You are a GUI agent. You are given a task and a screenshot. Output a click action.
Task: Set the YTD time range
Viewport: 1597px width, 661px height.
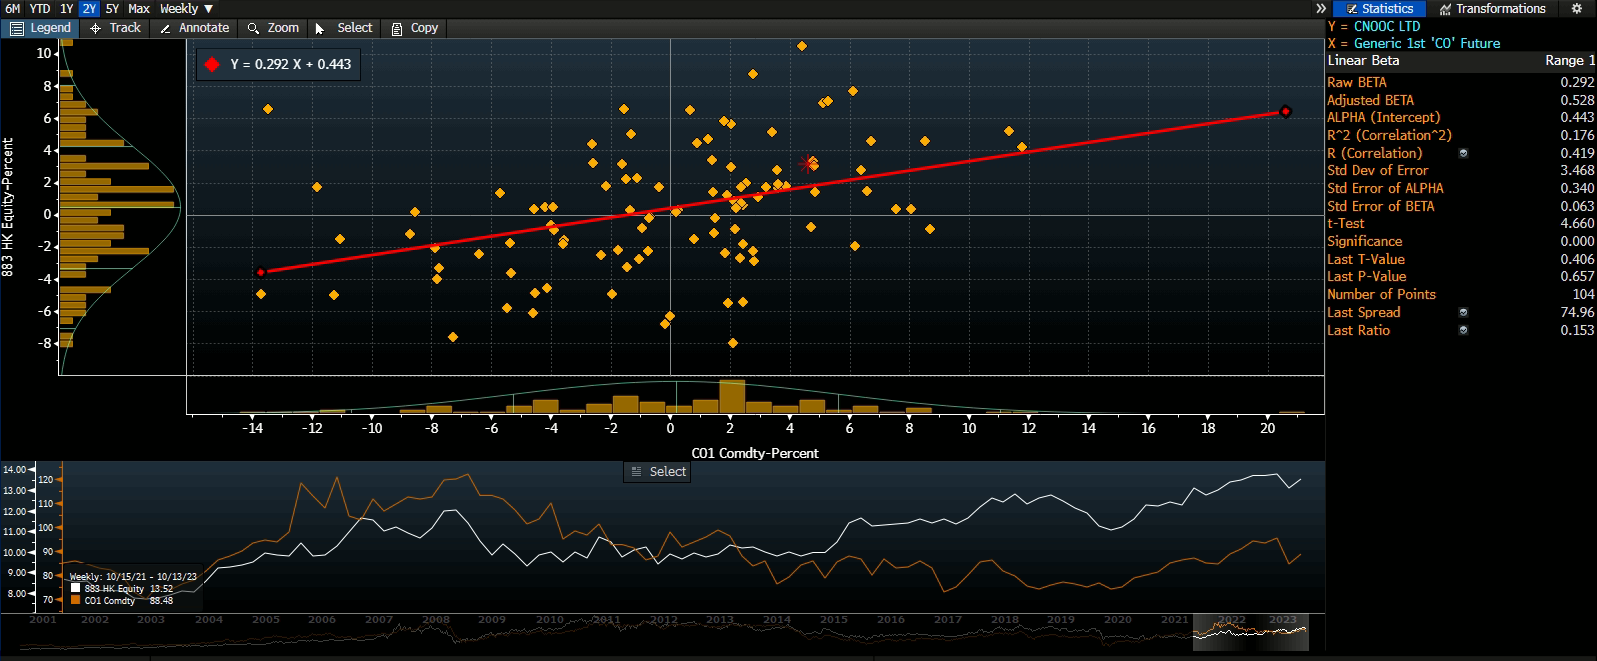click(40, 8)
